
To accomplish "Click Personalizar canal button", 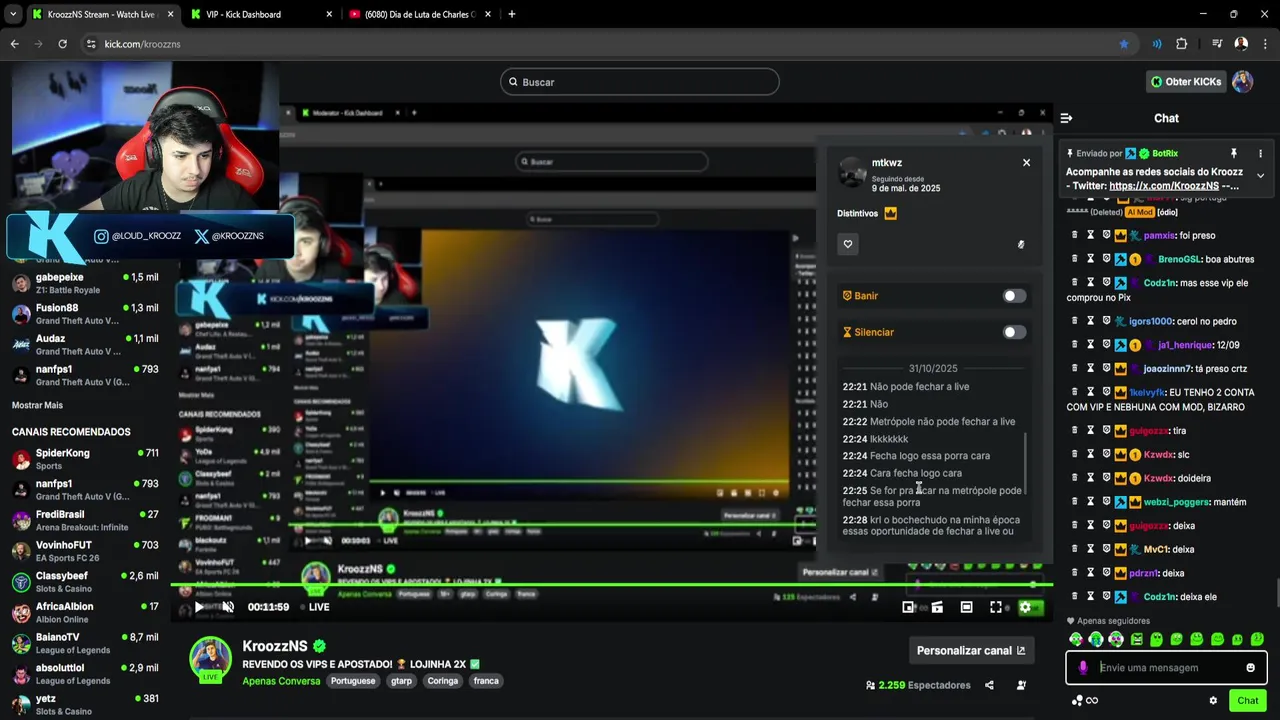I will pyautogui.click(x=971, y=650).
